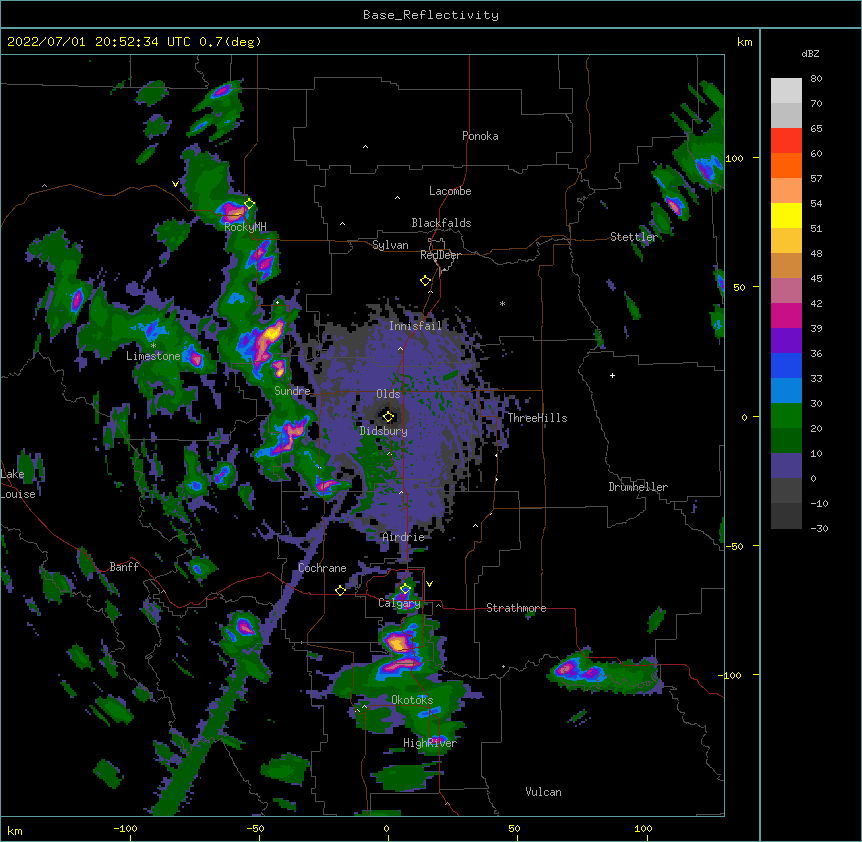This screenshot has width=862, height=842.
Task: Click the Okotoks city label
Action: (412, 700)
